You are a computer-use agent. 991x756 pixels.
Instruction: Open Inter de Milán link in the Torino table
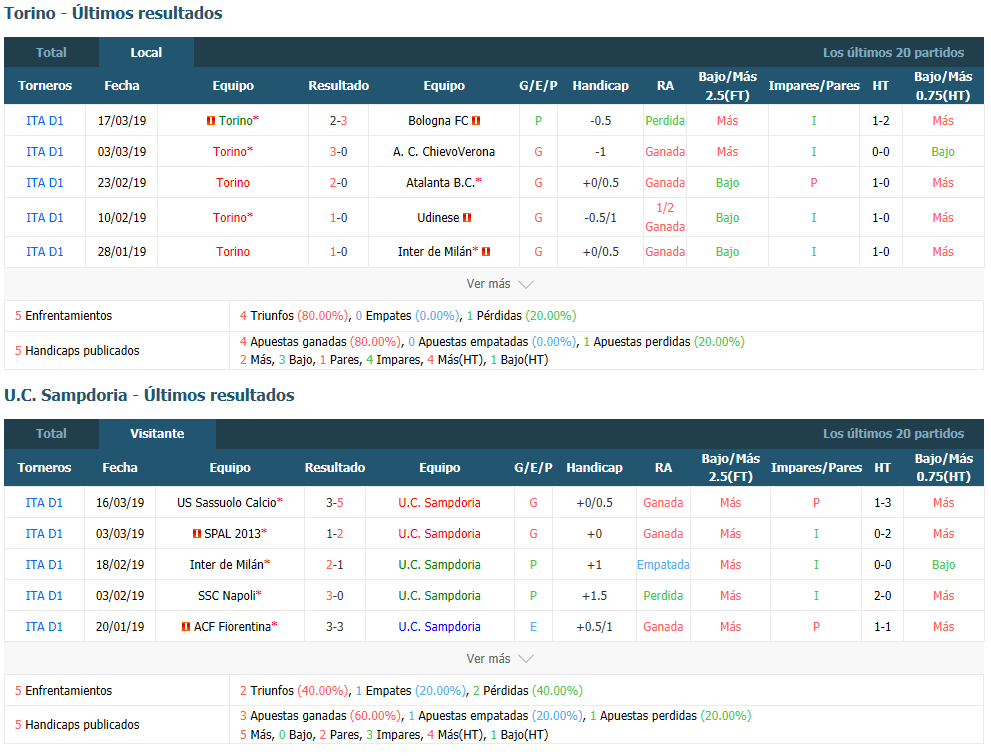pyautogui.click(x=435, y=252)
